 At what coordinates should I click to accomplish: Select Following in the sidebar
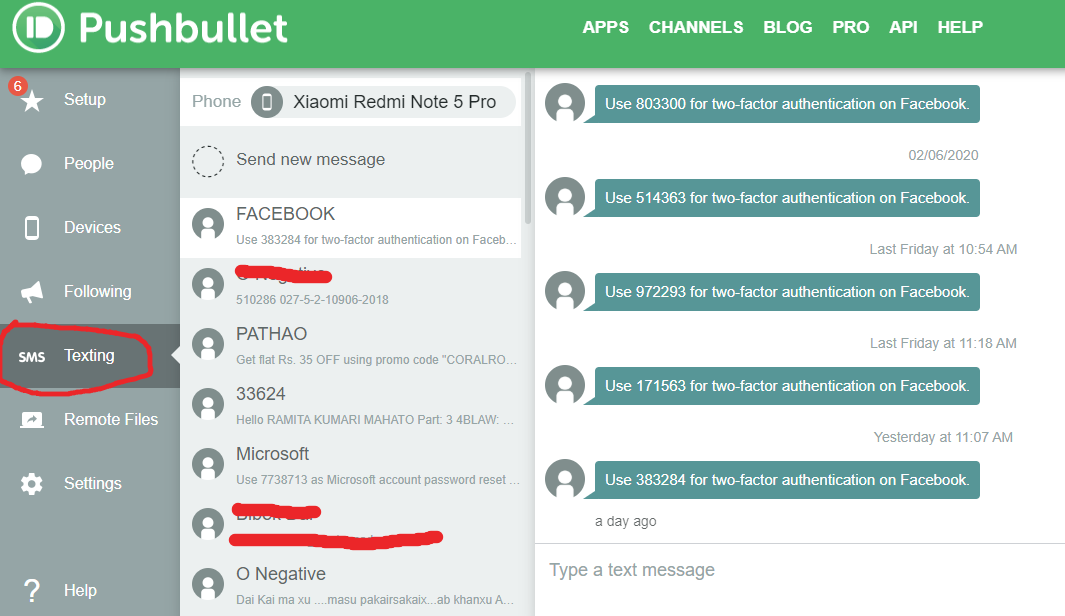coord(90,291)
